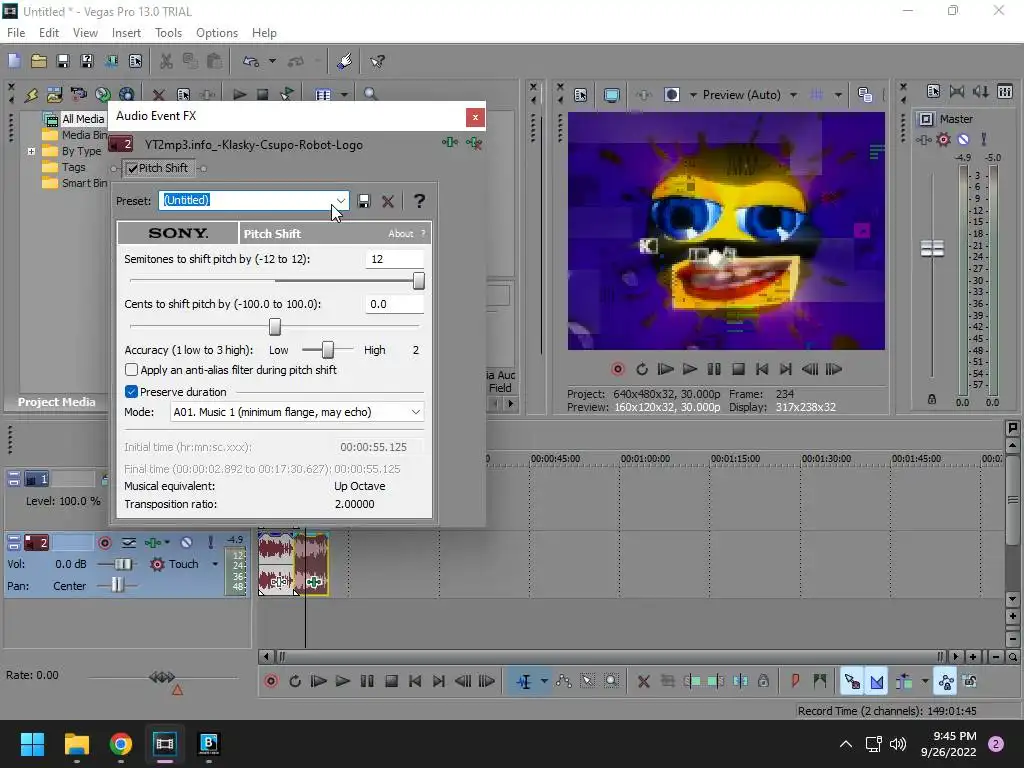Viewport: 1024px width, 768px height.
Task: Click the Plug-In Chain icon in Audio Event FX
Action: tap(450, 142)
